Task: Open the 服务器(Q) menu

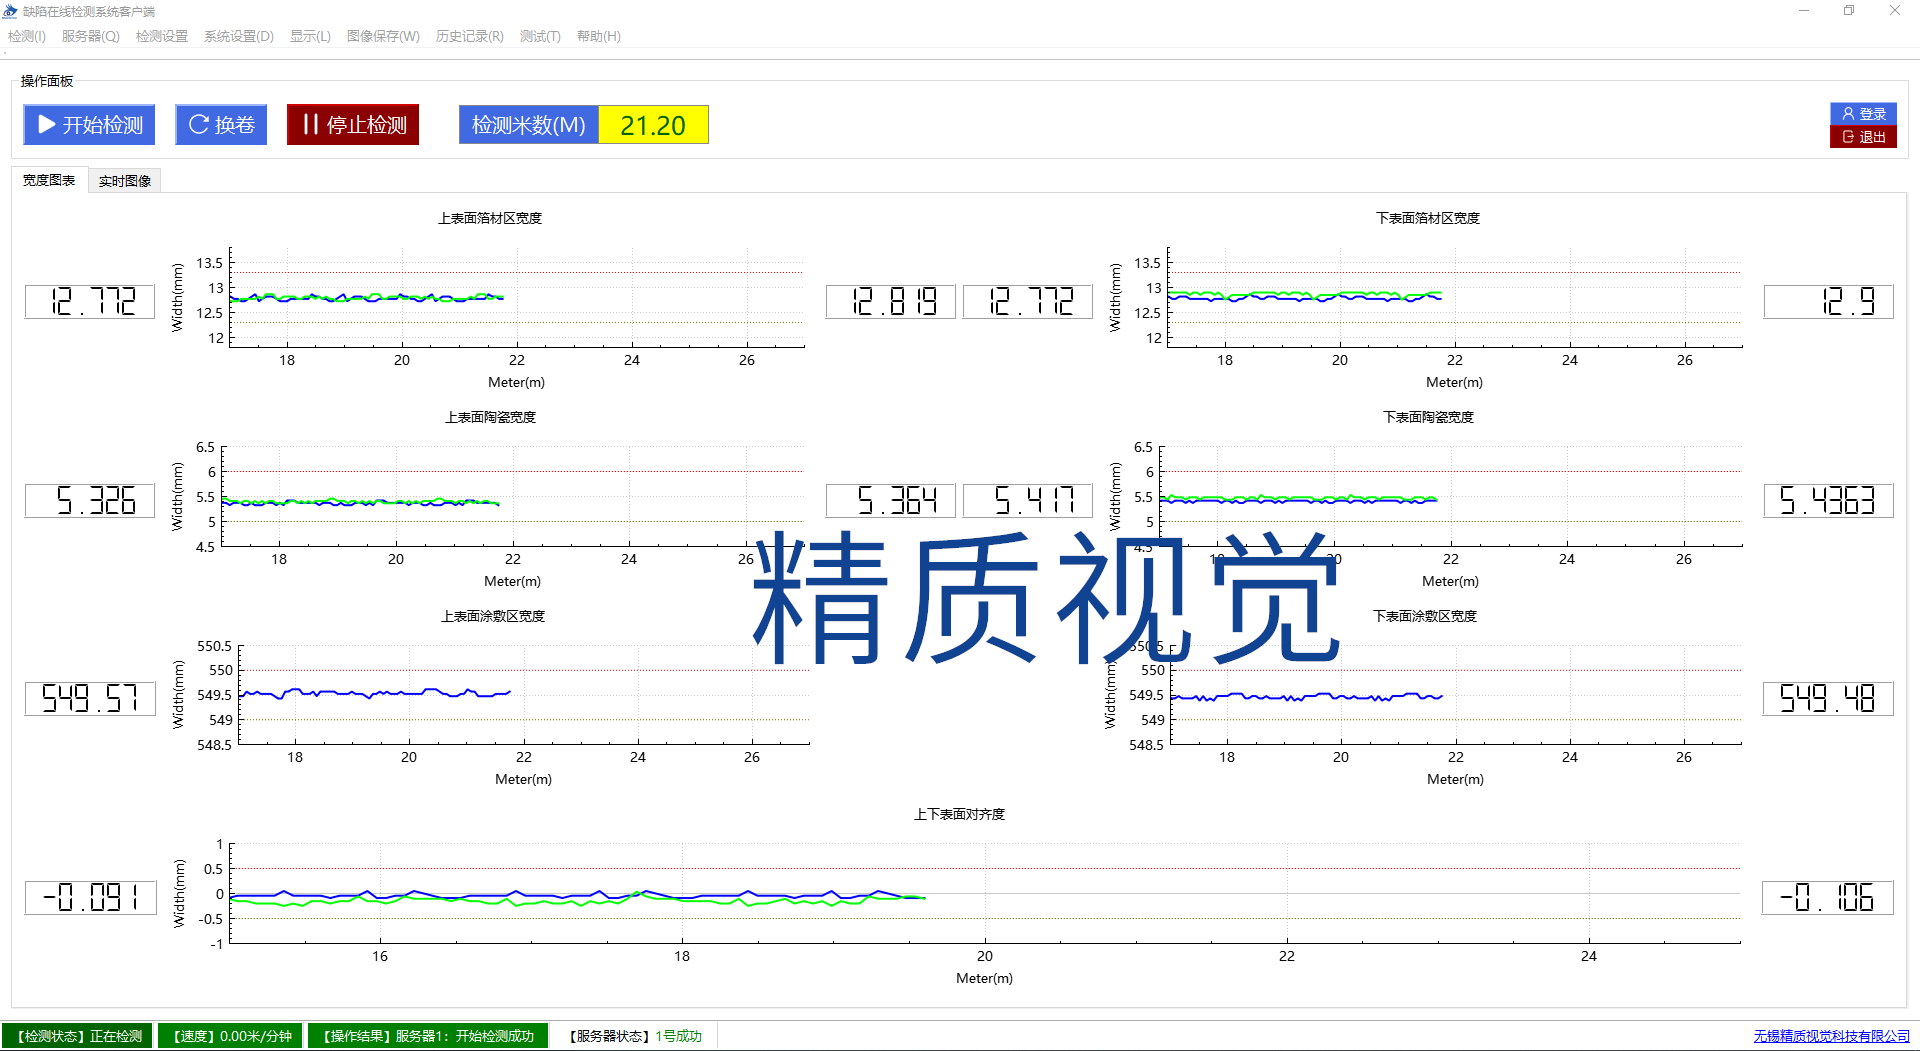Action: (90, 36)
